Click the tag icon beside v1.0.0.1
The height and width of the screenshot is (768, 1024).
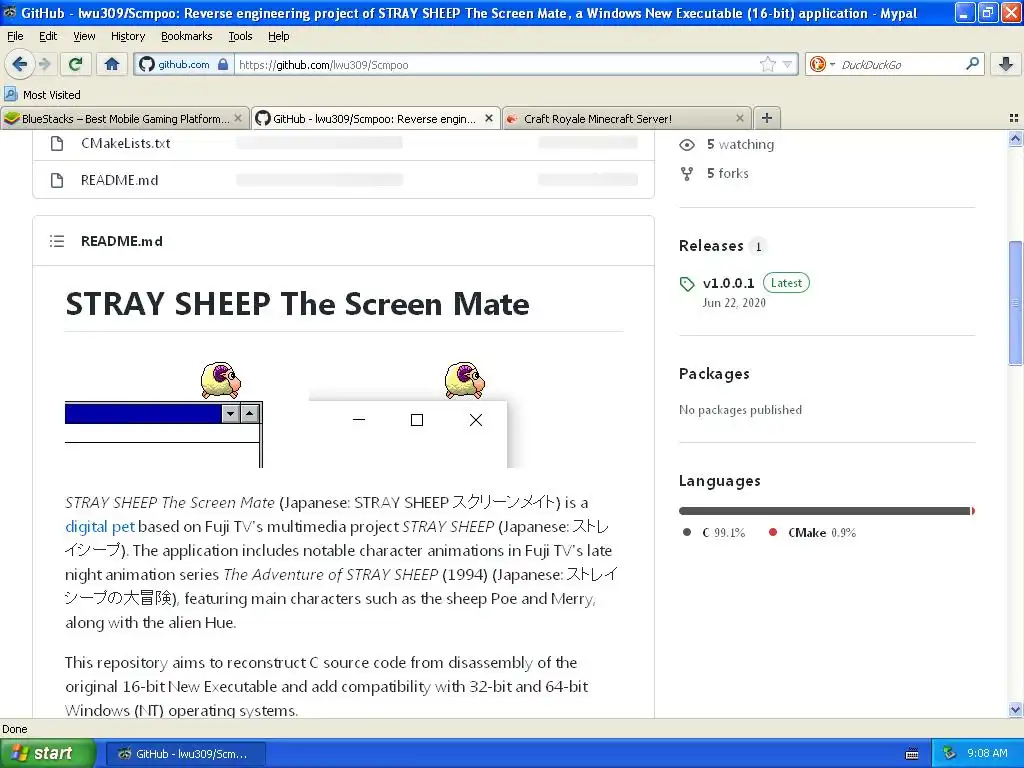pos(687,283)
